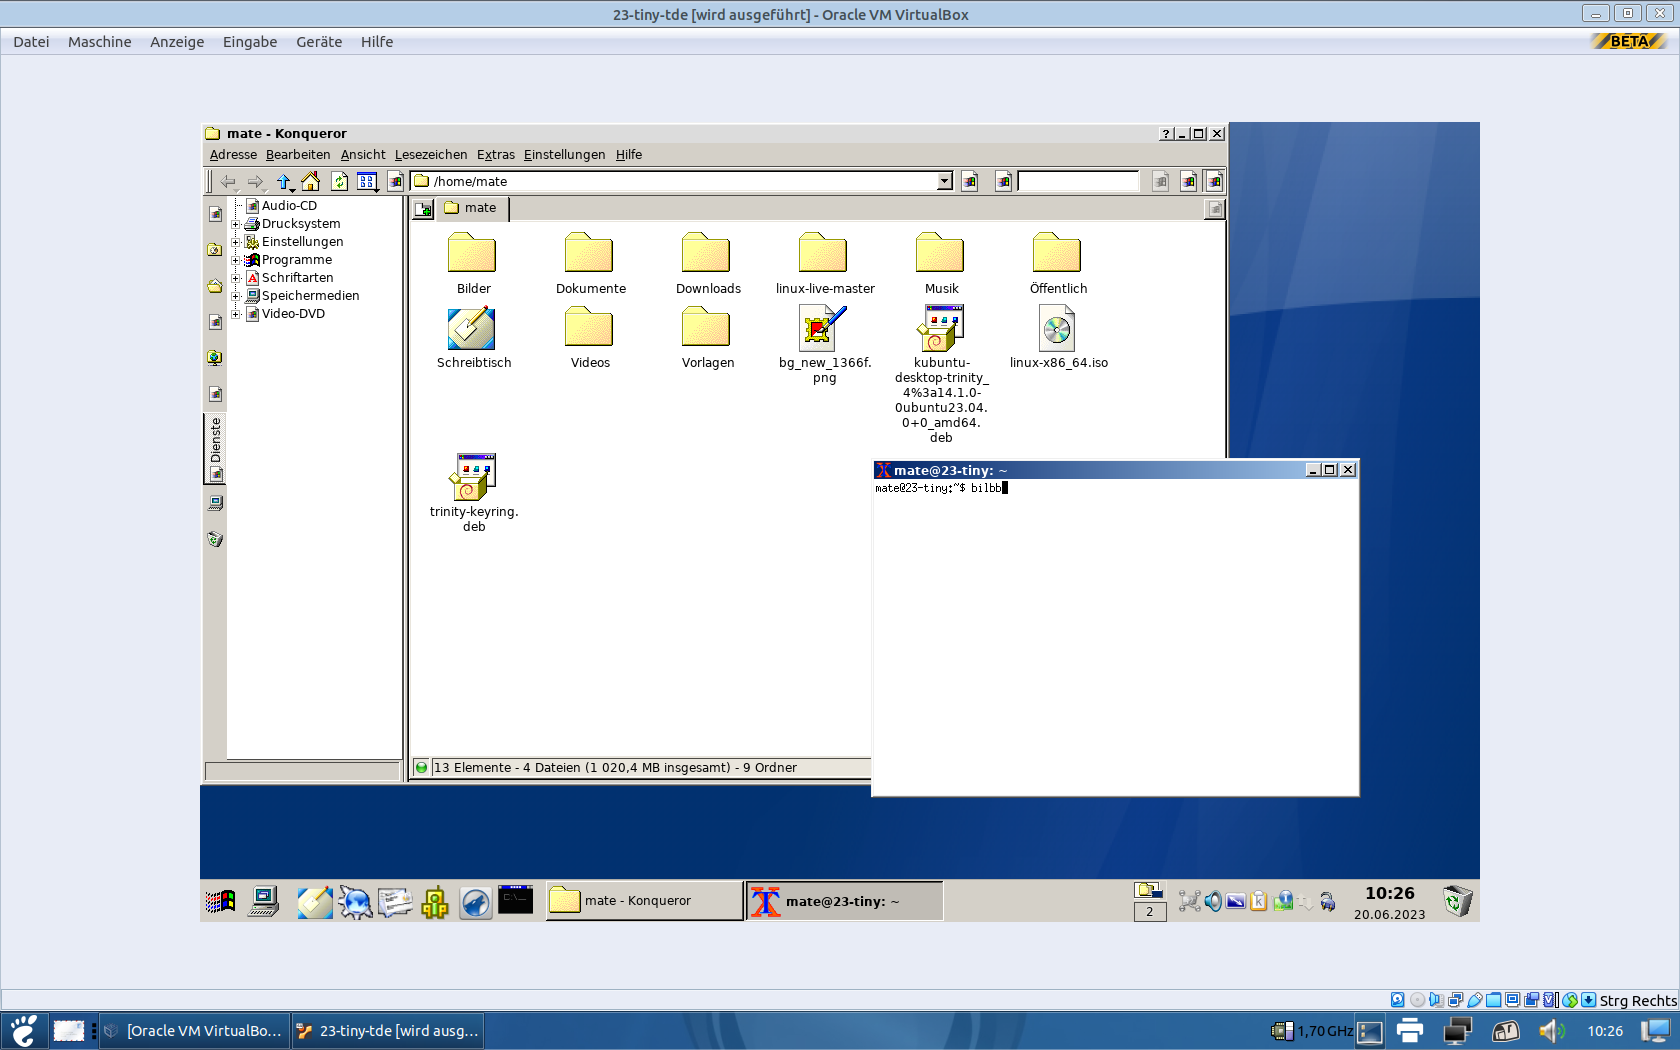Open the host panel printer icon
The image size is (1680, 1050).
(1410, 1031)
